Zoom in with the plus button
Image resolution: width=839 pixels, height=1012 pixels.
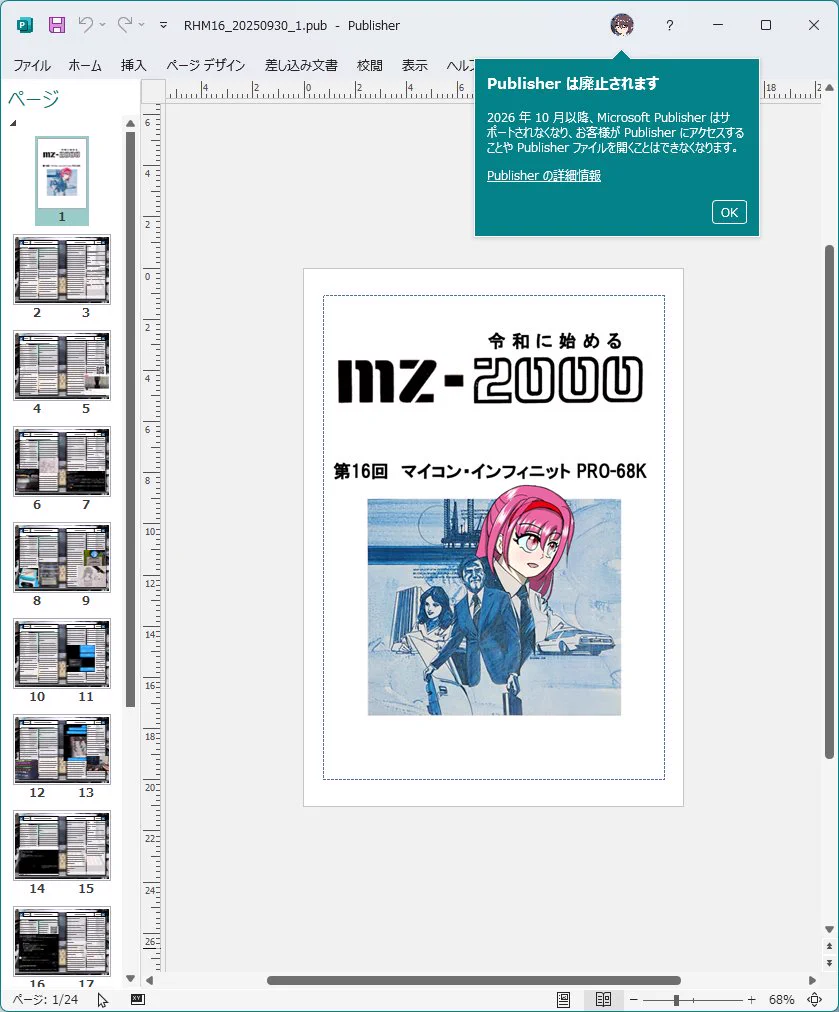tap(751, 999)
